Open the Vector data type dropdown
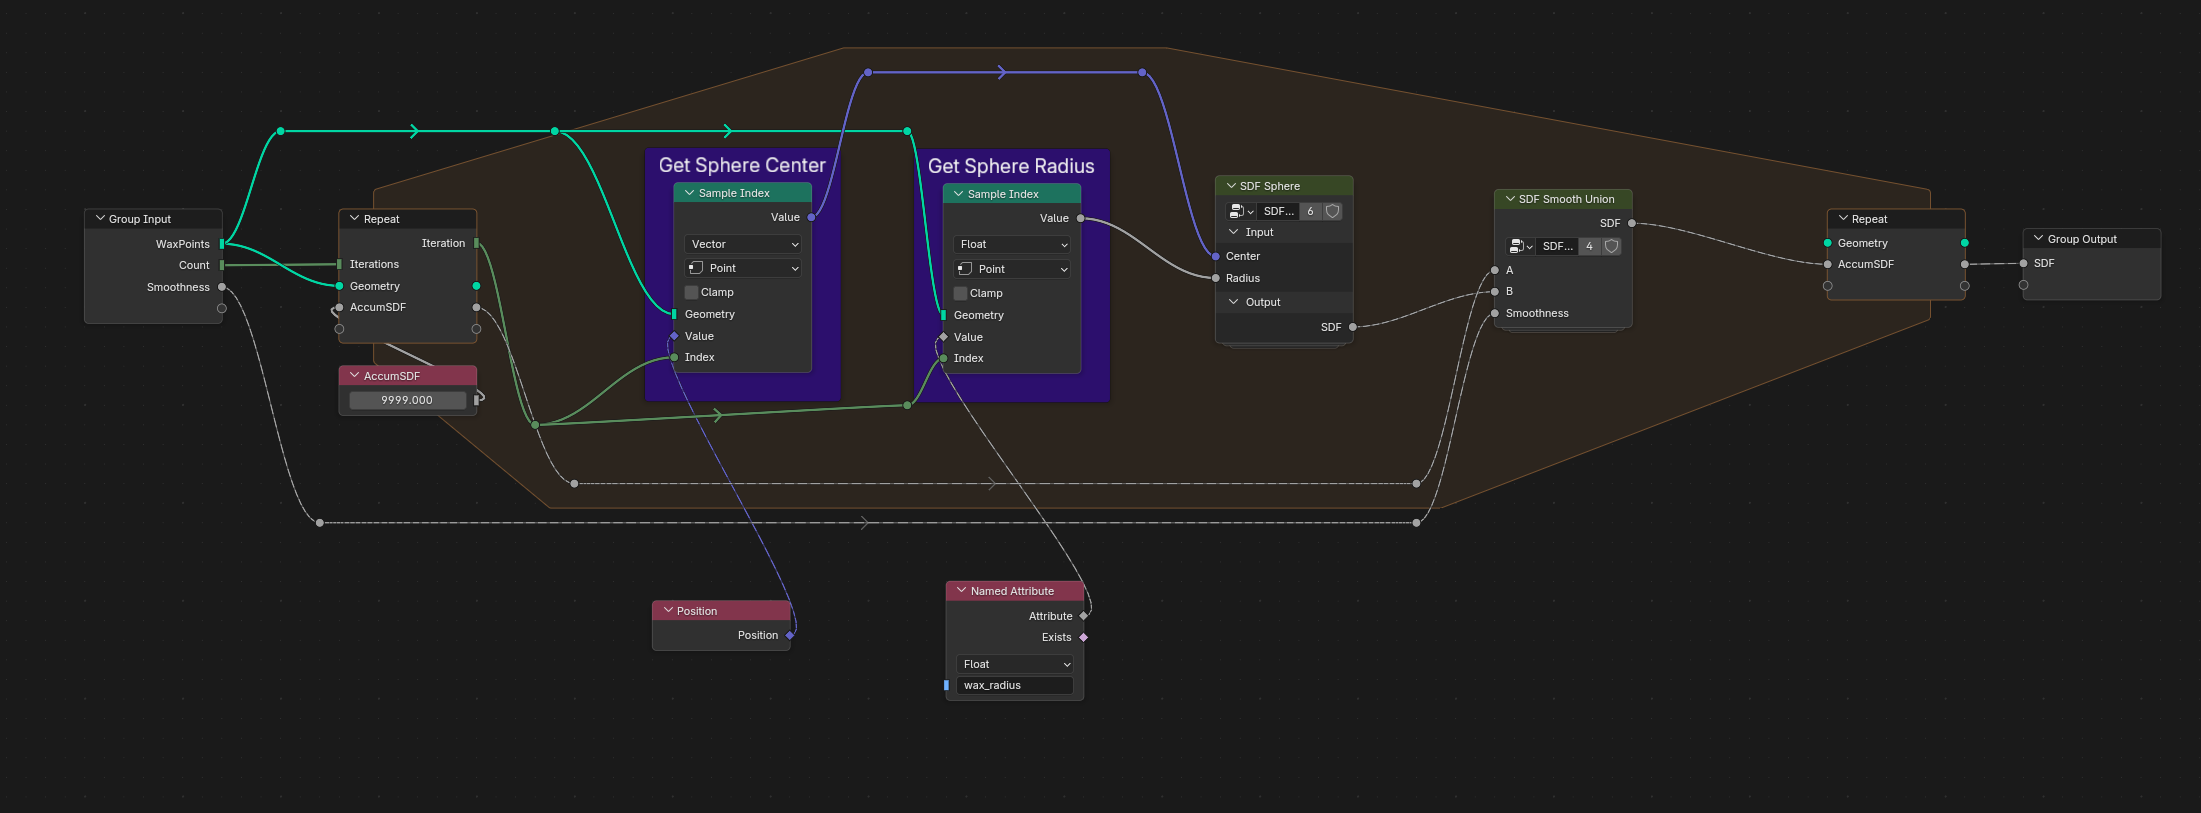This screenshot has height=813, width=2201. [743, 244]
